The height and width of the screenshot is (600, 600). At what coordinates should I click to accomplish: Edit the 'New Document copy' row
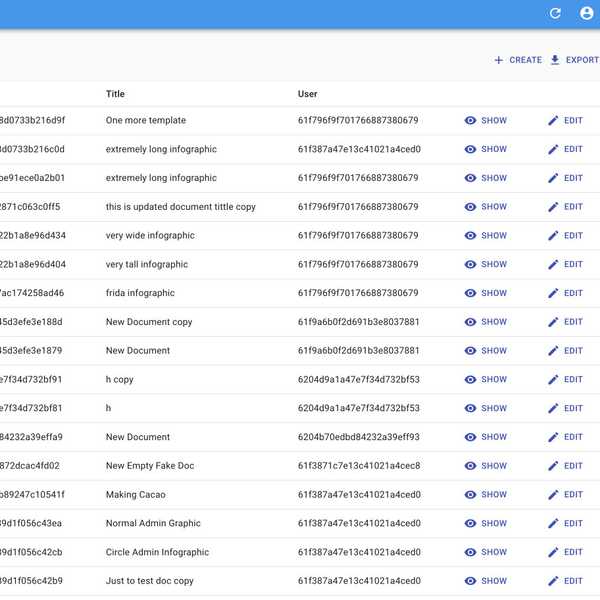coord(565,322)
